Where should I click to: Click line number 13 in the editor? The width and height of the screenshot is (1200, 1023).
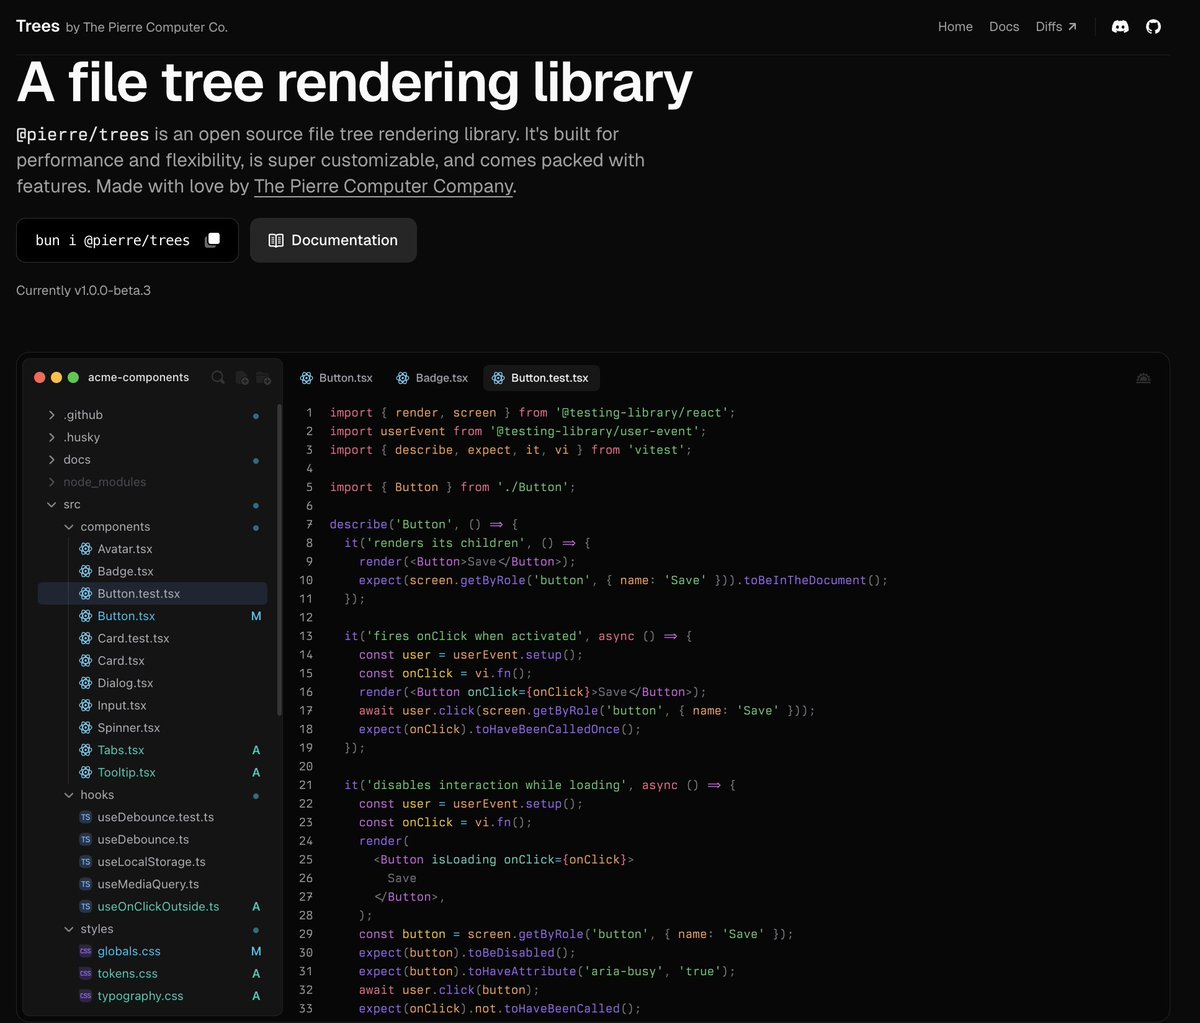point(306,636)
